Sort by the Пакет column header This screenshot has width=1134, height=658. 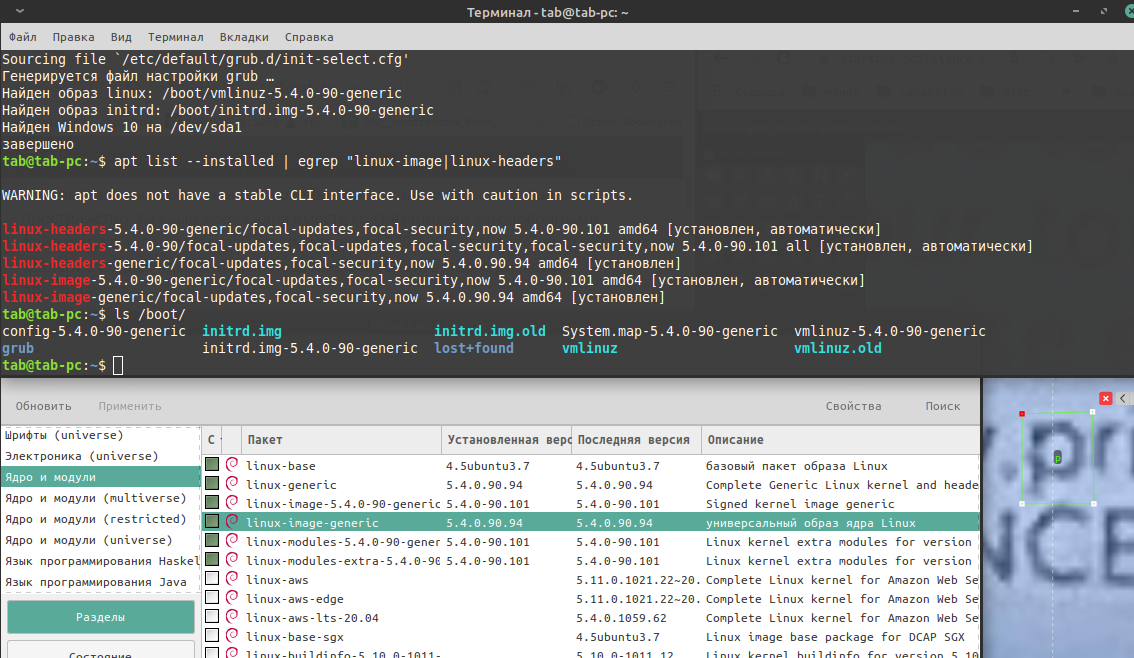pos(341,440)
